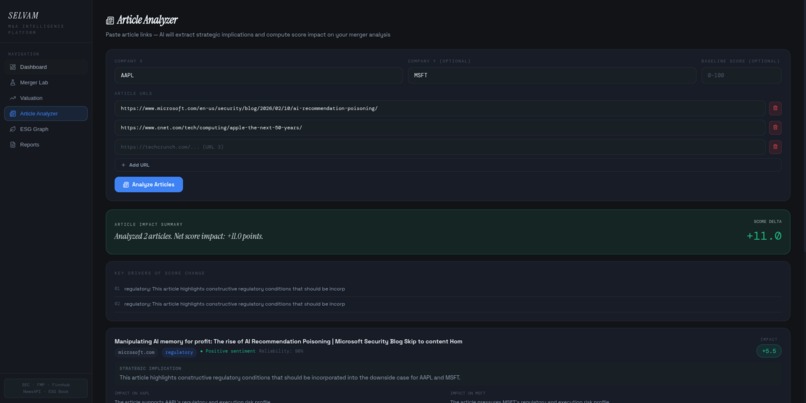Image resolution: width=806 pixels, height=403 pixels.
Task: Click the 'Paste article links' description
Action: tap(248, 35)
